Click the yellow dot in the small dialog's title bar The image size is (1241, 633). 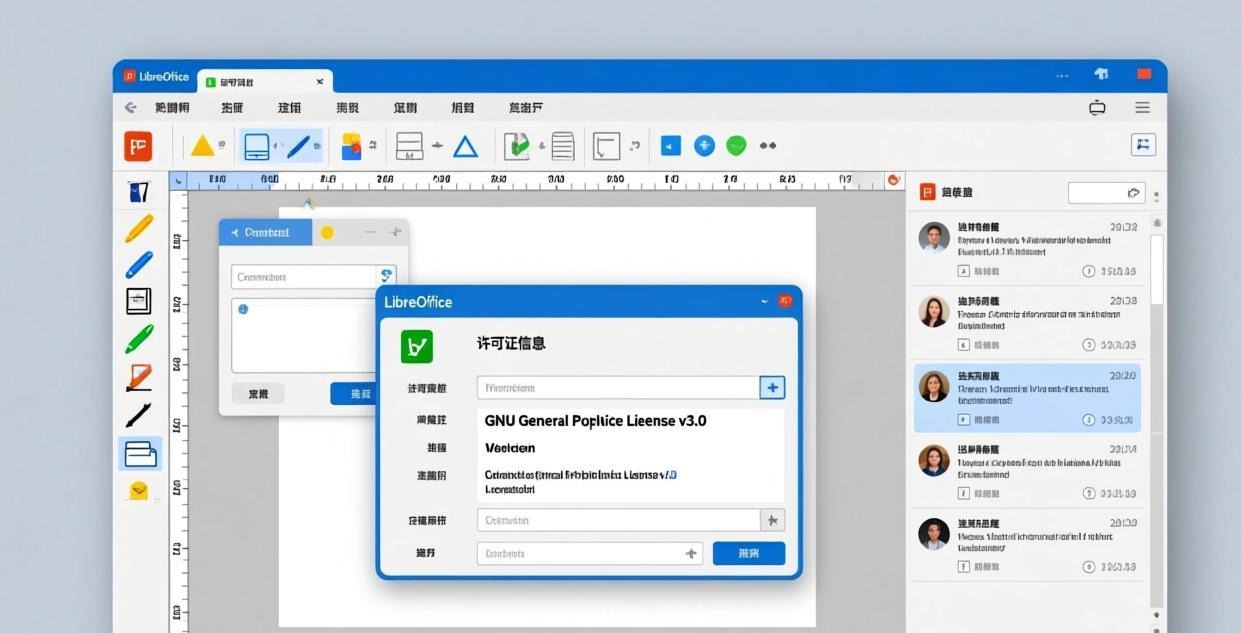(x=327, y=232)
